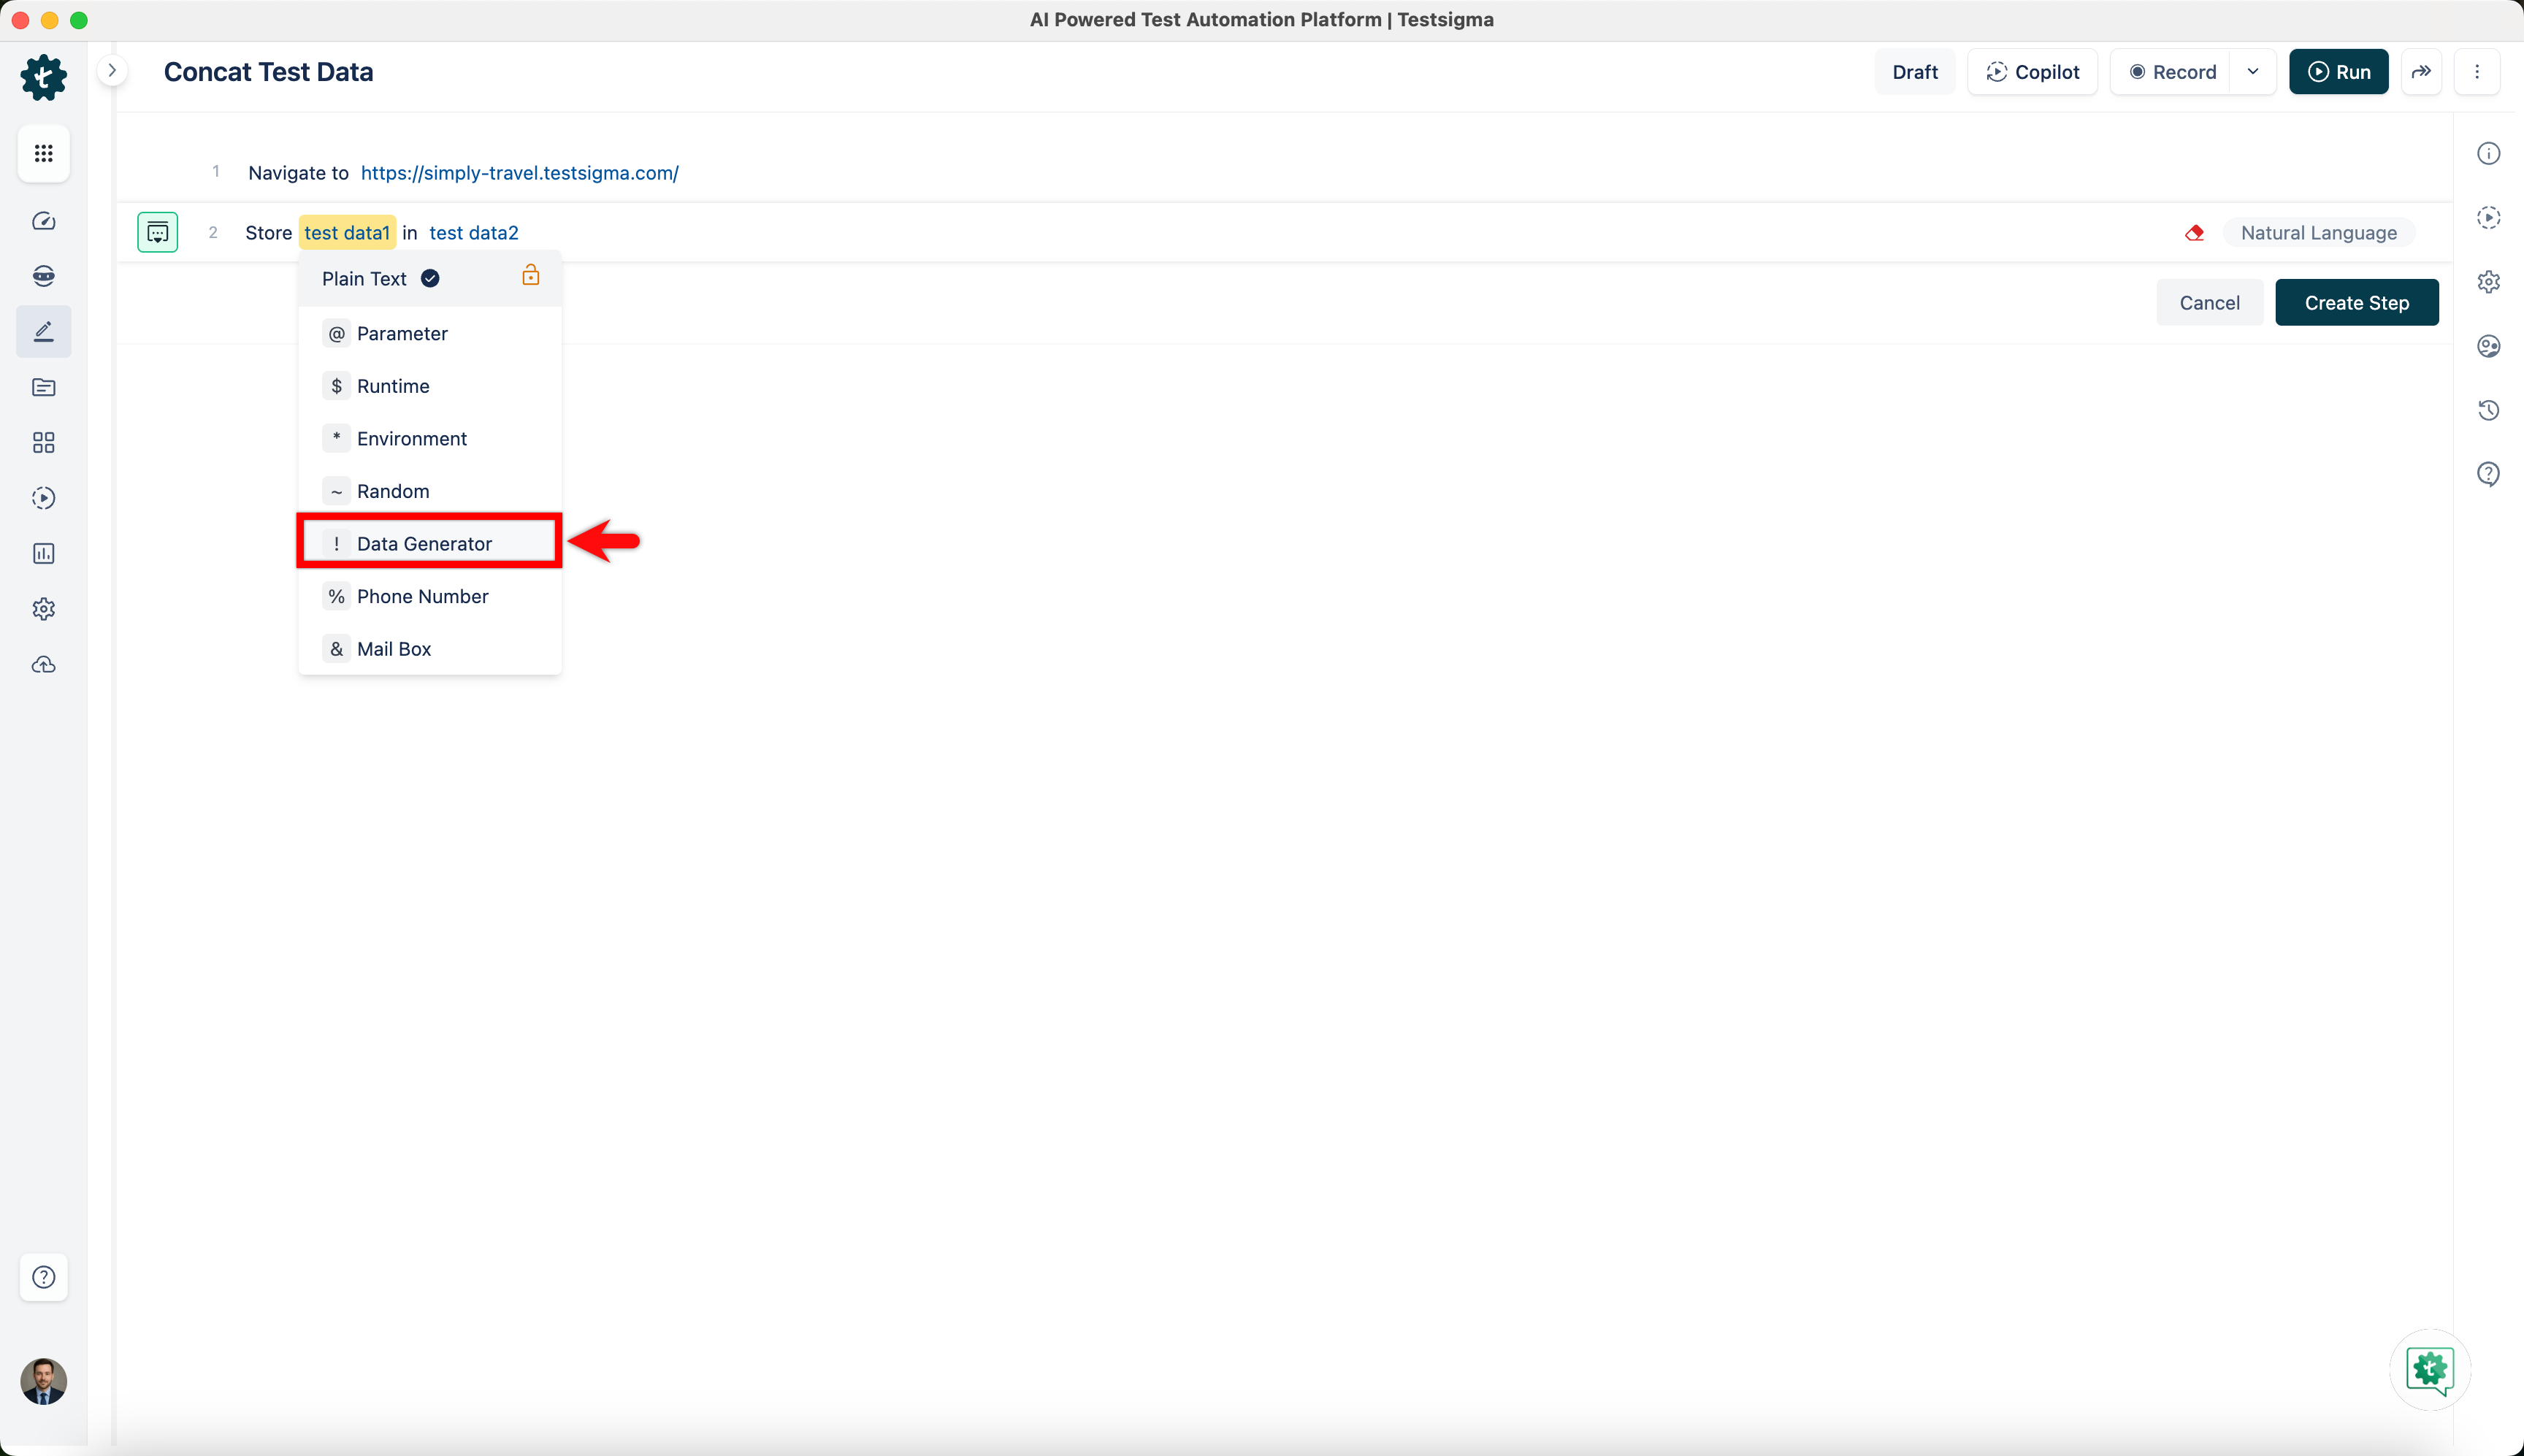Image resolution: width=2524 pixels, height=1456 pixels.
Task: Click the share arrow icon next to Run
Action: (2421, 72)
